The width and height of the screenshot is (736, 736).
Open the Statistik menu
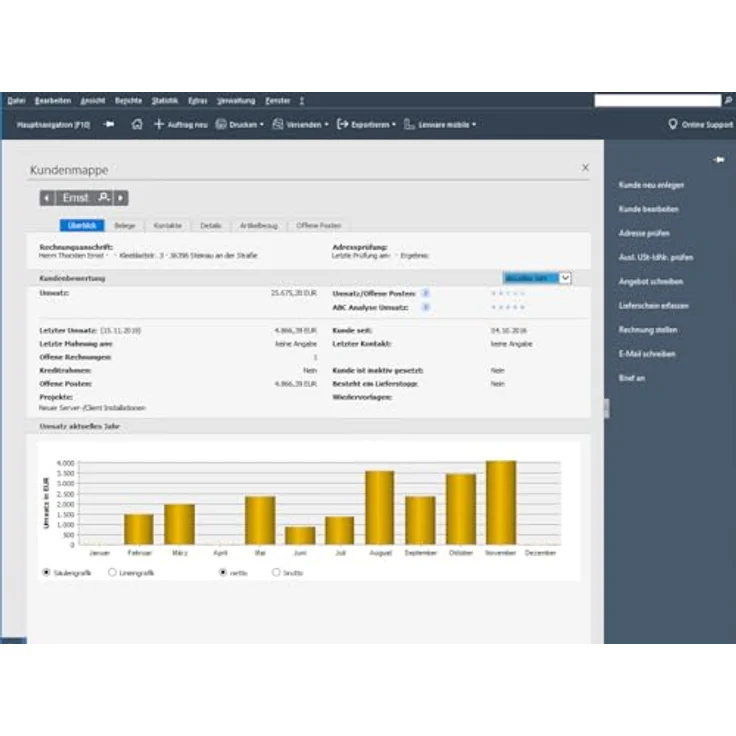165,101
